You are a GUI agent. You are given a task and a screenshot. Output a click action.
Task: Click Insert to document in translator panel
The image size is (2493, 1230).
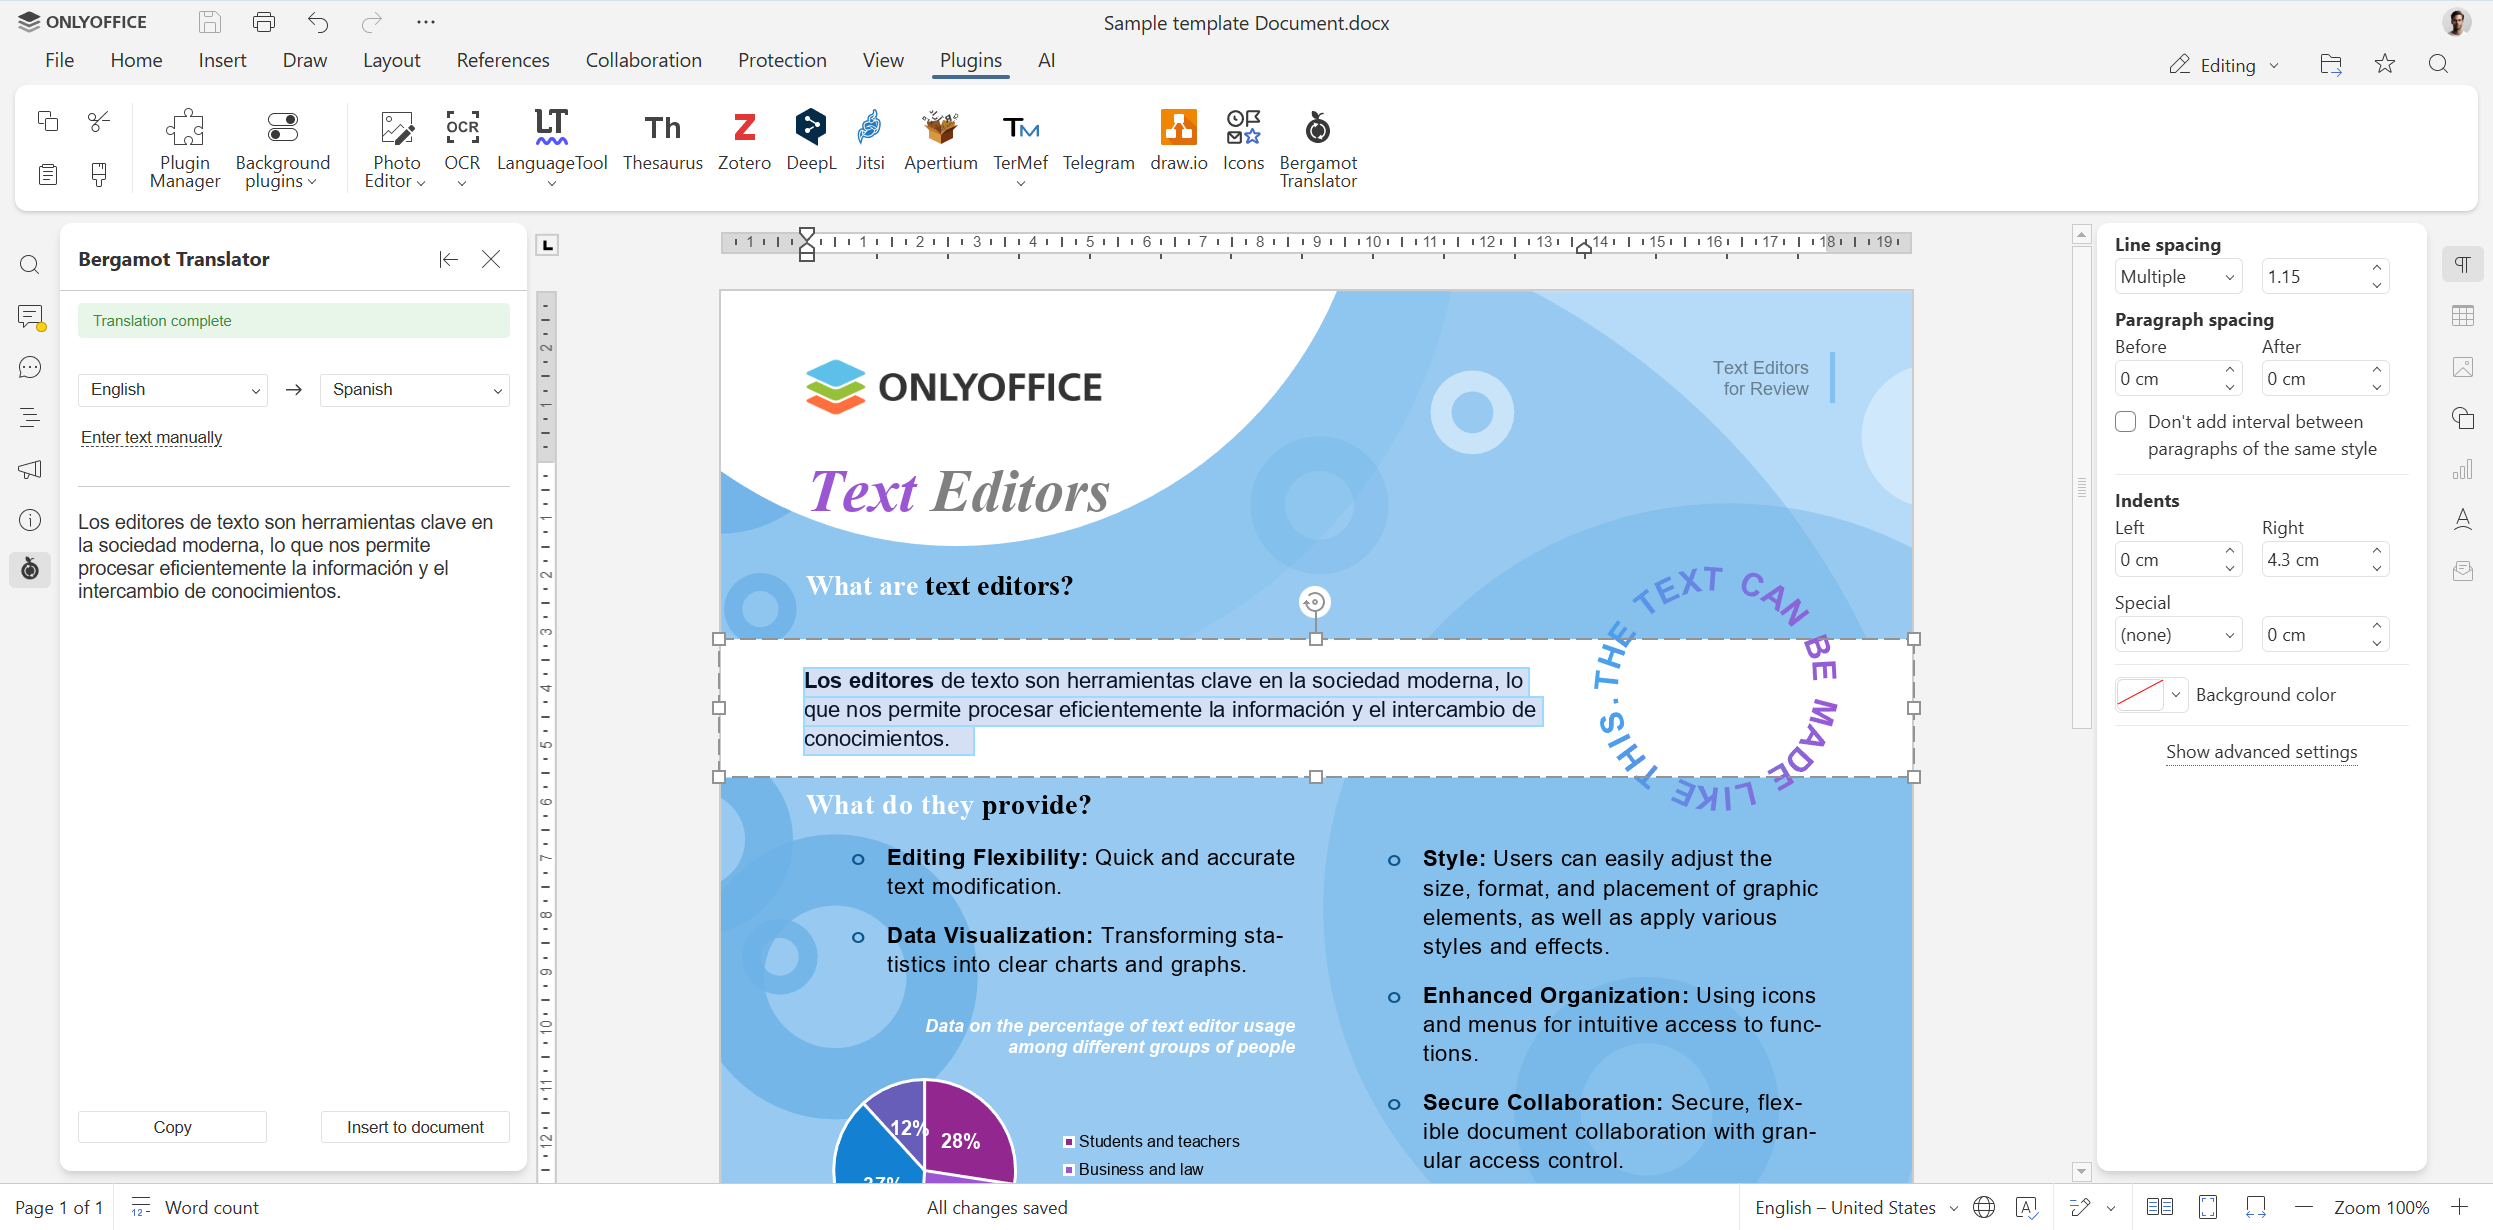415,1126
